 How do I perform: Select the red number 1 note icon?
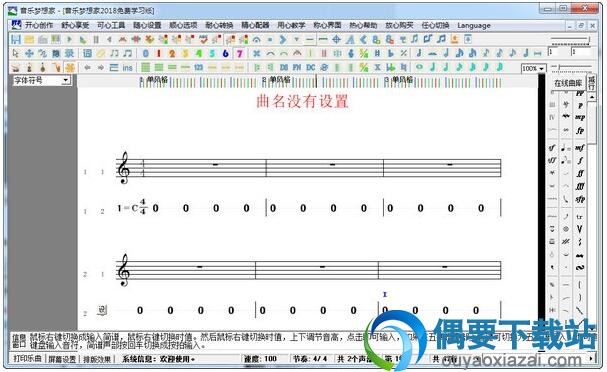[159, 53]
